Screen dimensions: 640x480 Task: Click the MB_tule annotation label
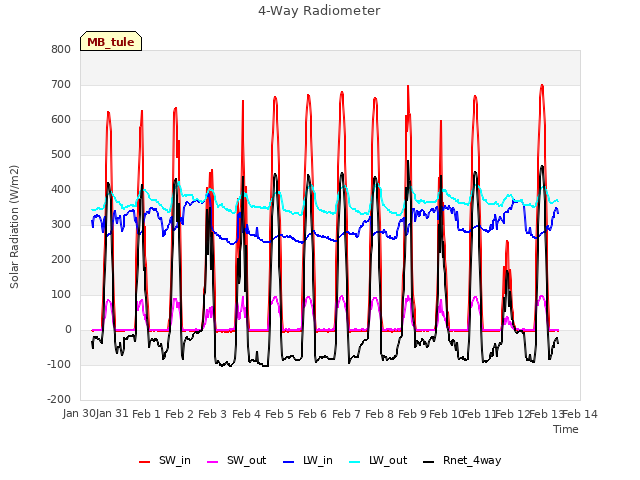(111, 42)
